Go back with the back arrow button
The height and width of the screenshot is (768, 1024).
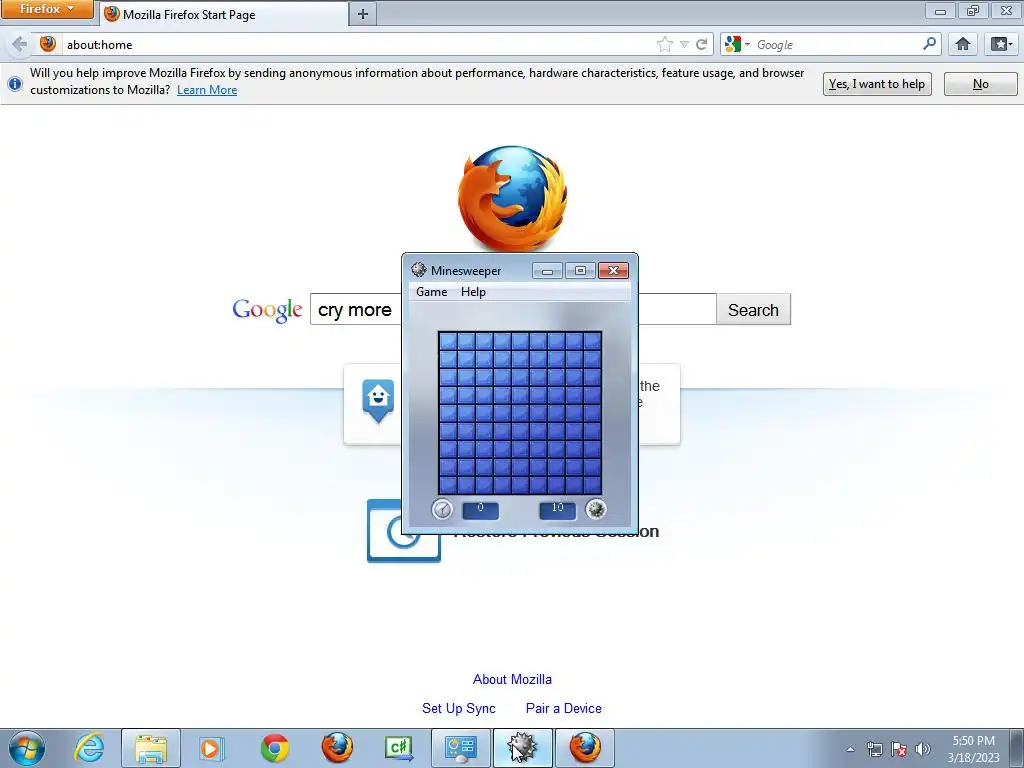coord(20,44)
